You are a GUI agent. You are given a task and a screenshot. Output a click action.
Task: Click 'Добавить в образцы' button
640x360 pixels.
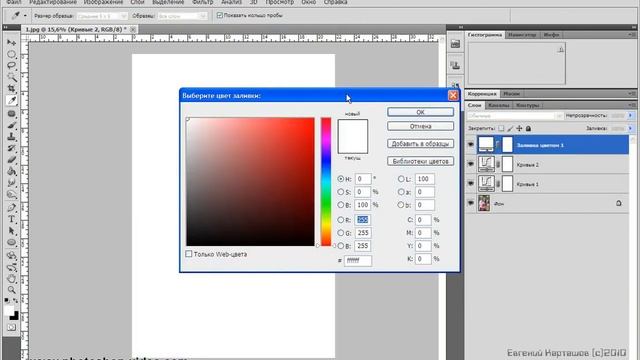click(420, 144)
